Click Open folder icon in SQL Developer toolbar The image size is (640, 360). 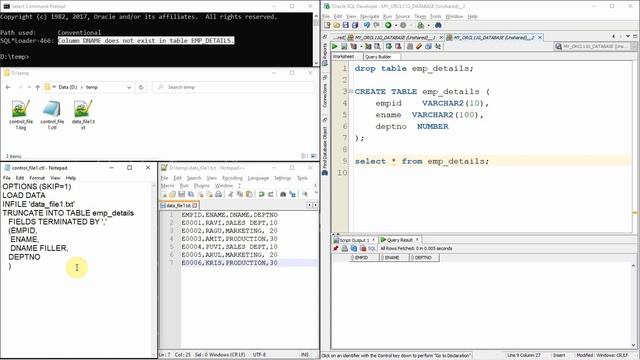tap(337, 25)
